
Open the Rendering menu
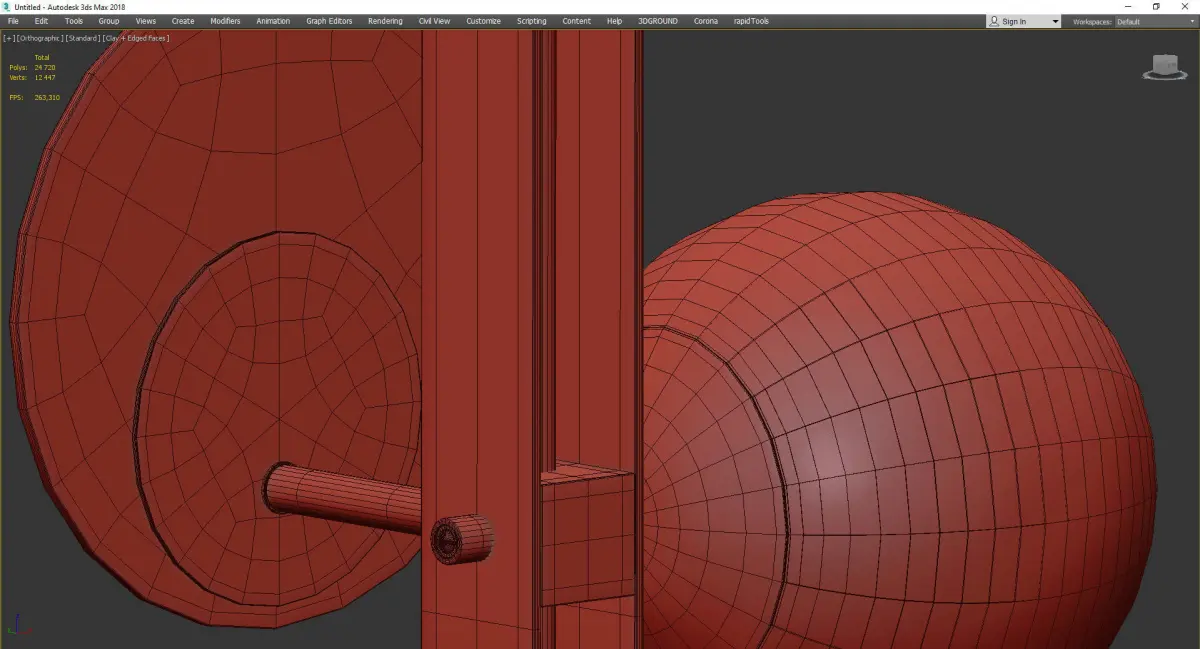pyautogui.click(x=385, y=21)
